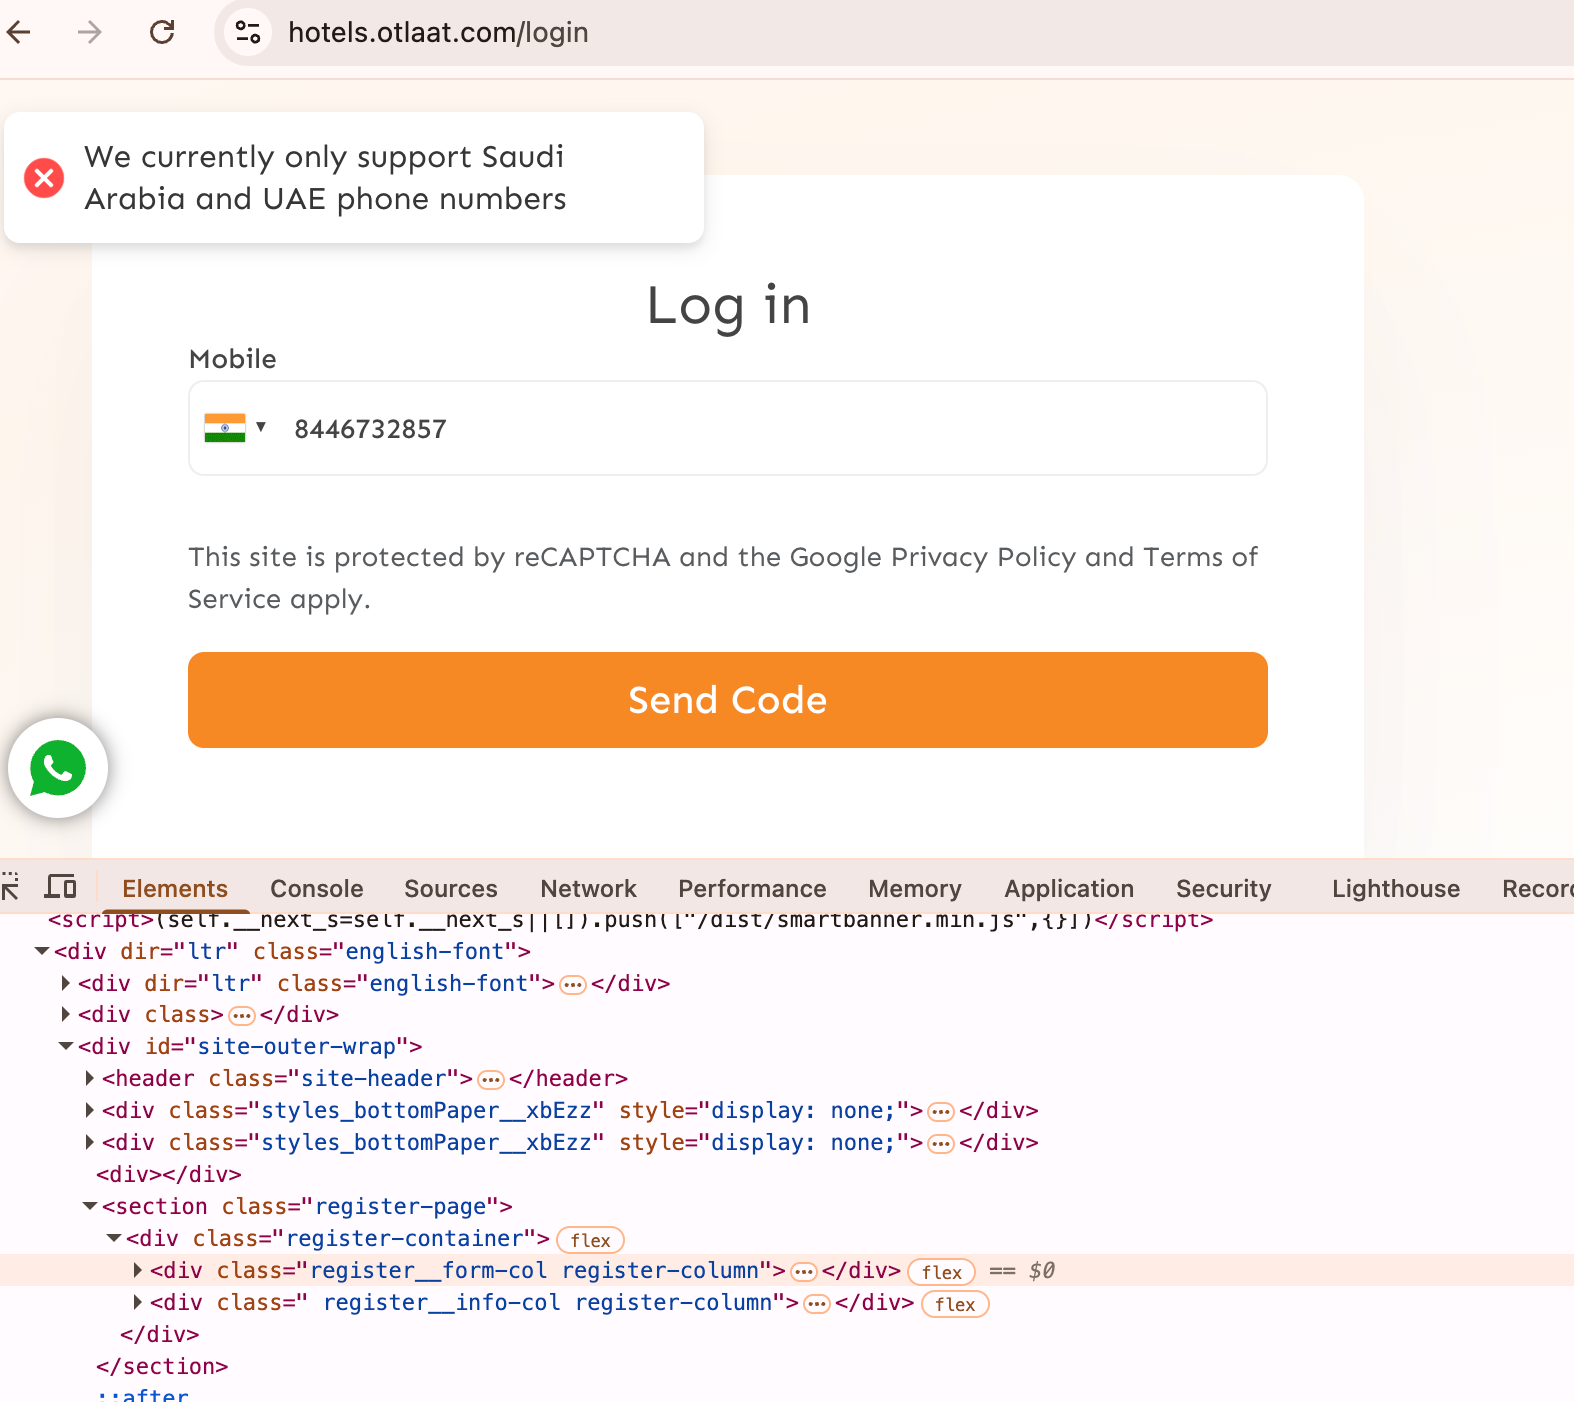1574x1402 pixels.
Task: Click the ellipsis in nested english-font div
Action: [x=573, y=985]
